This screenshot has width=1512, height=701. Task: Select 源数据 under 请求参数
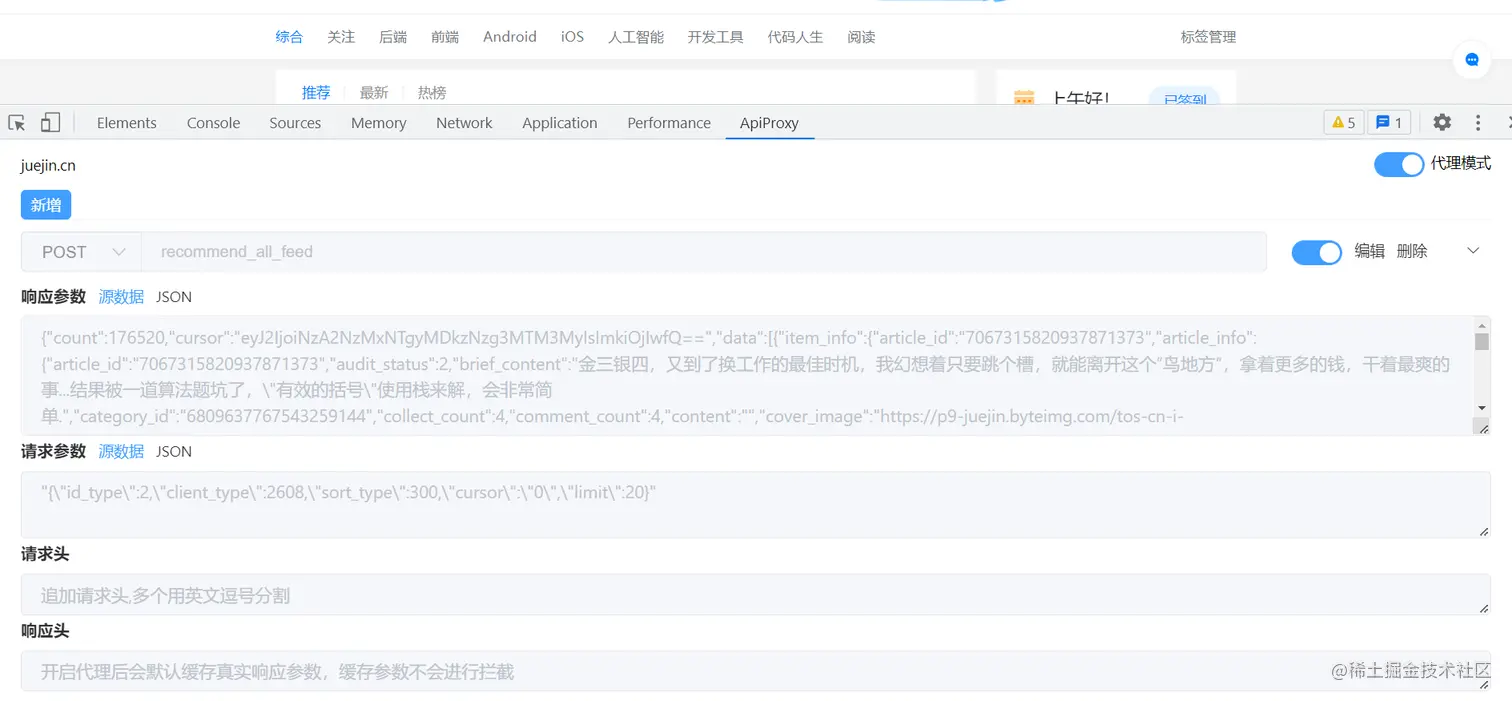[x=121, y=451]
